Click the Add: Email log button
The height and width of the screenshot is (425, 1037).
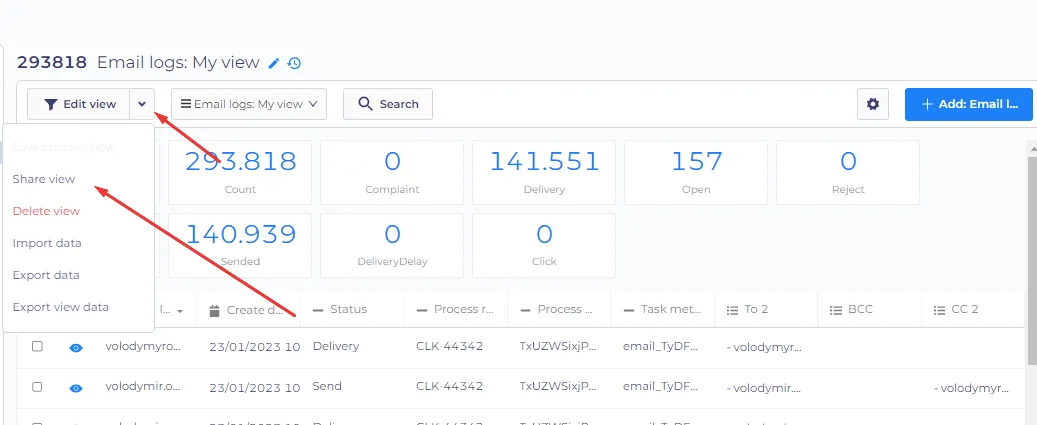[968, 104]
